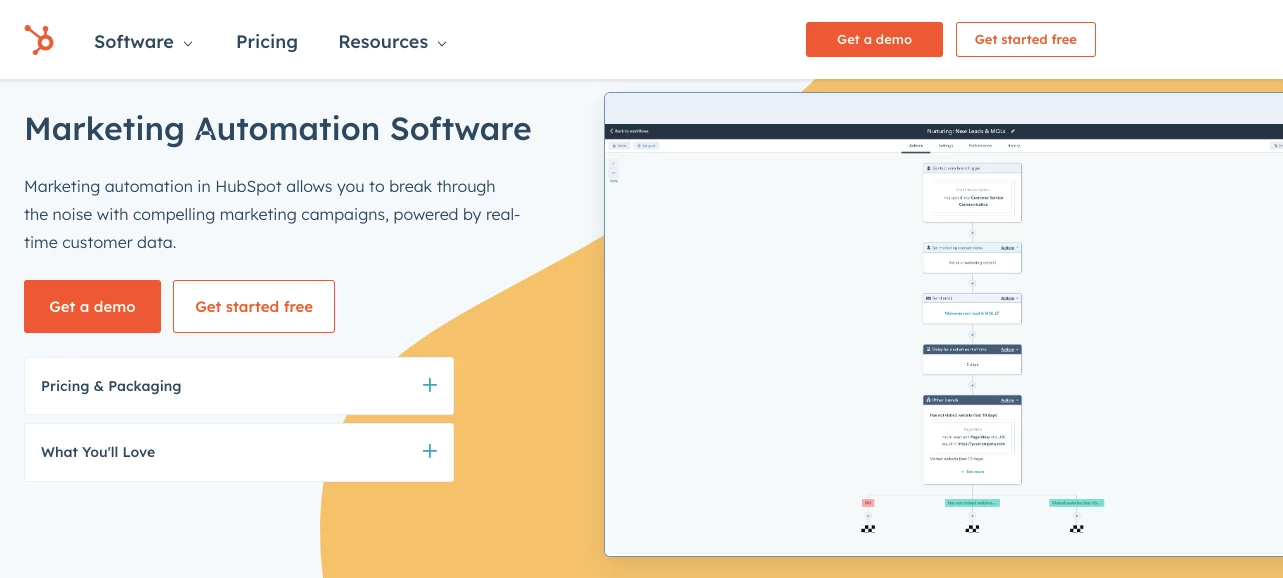Screen dimensions: 1283x578
Task: Click Get started free in the navigation bar
Action: tap(1025, 39)
